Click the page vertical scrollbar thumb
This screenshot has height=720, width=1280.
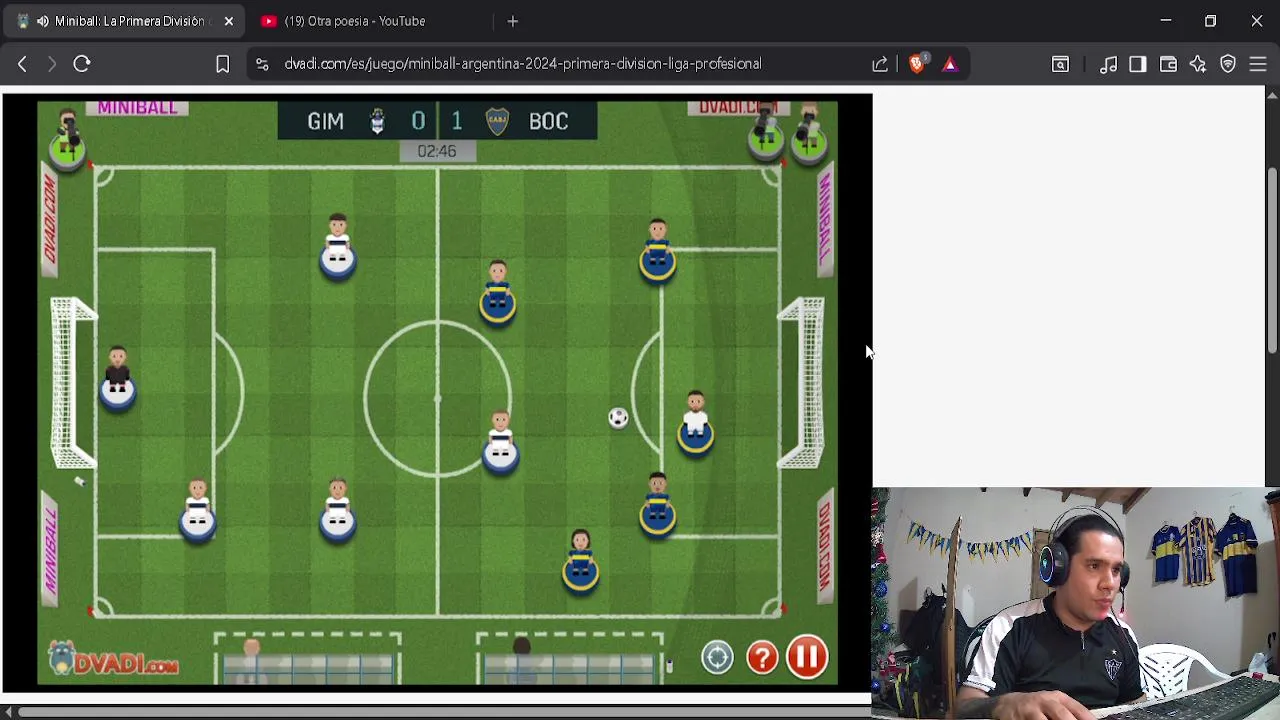pyautogui.click(x=1272, y=260)
